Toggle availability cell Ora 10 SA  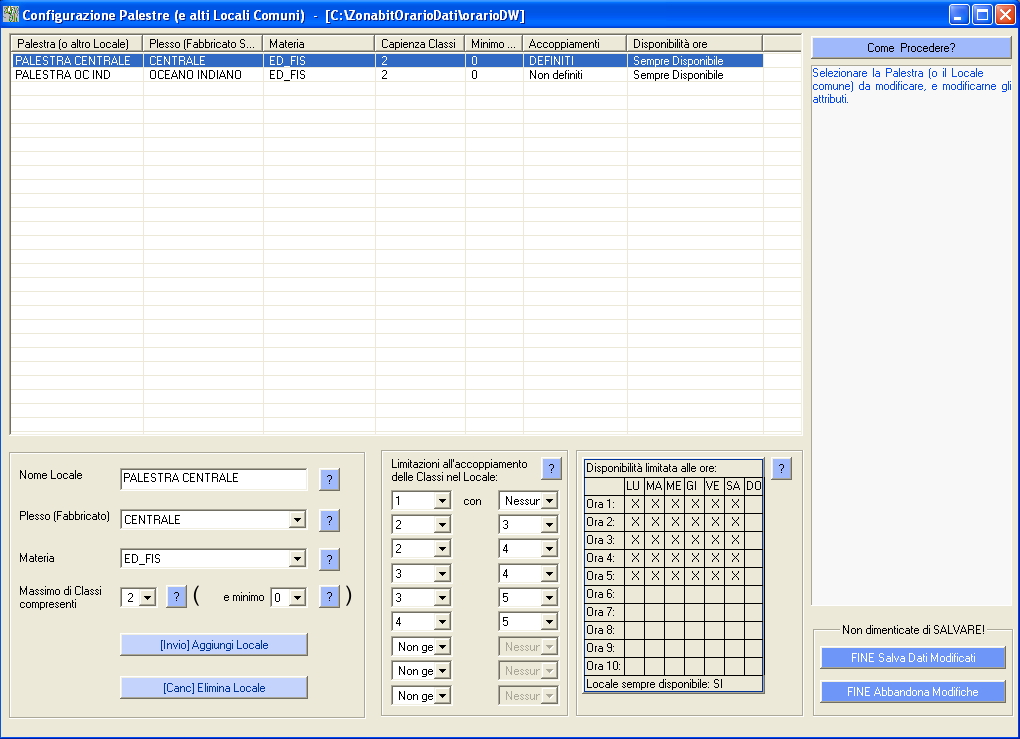(734, 666)
